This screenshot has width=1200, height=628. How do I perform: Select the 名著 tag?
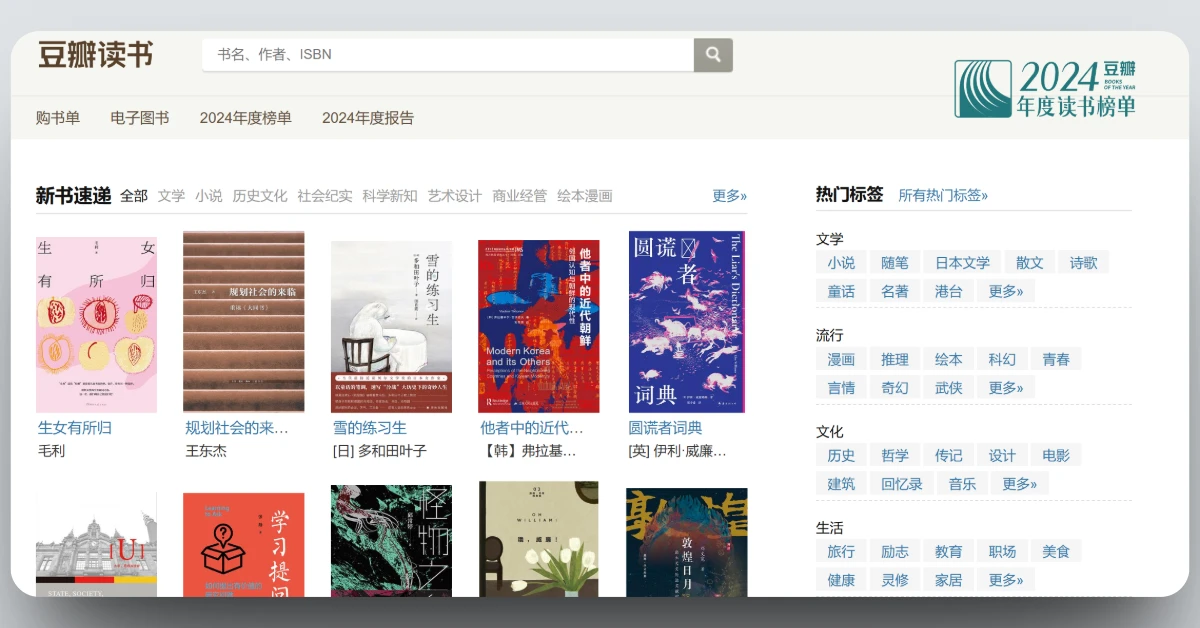895,291
